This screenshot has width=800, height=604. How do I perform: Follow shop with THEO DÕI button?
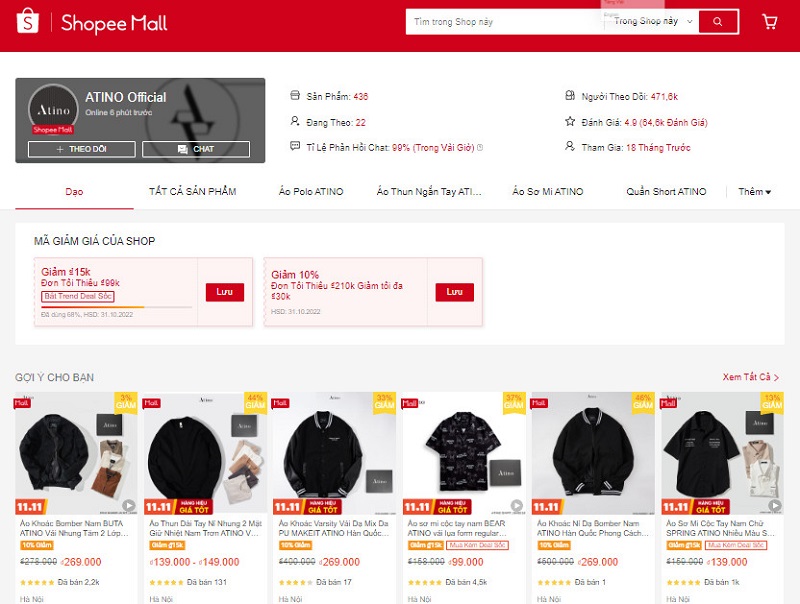point(82,149)
